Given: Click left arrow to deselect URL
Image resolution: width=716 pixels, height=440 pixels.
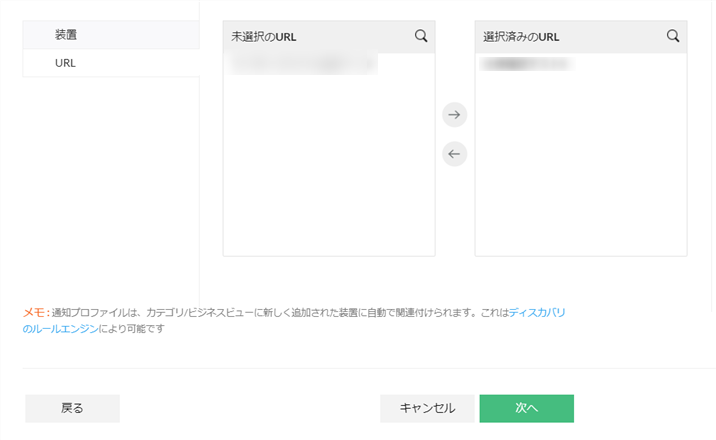Looking at the screenshot, I should [455, 154].
